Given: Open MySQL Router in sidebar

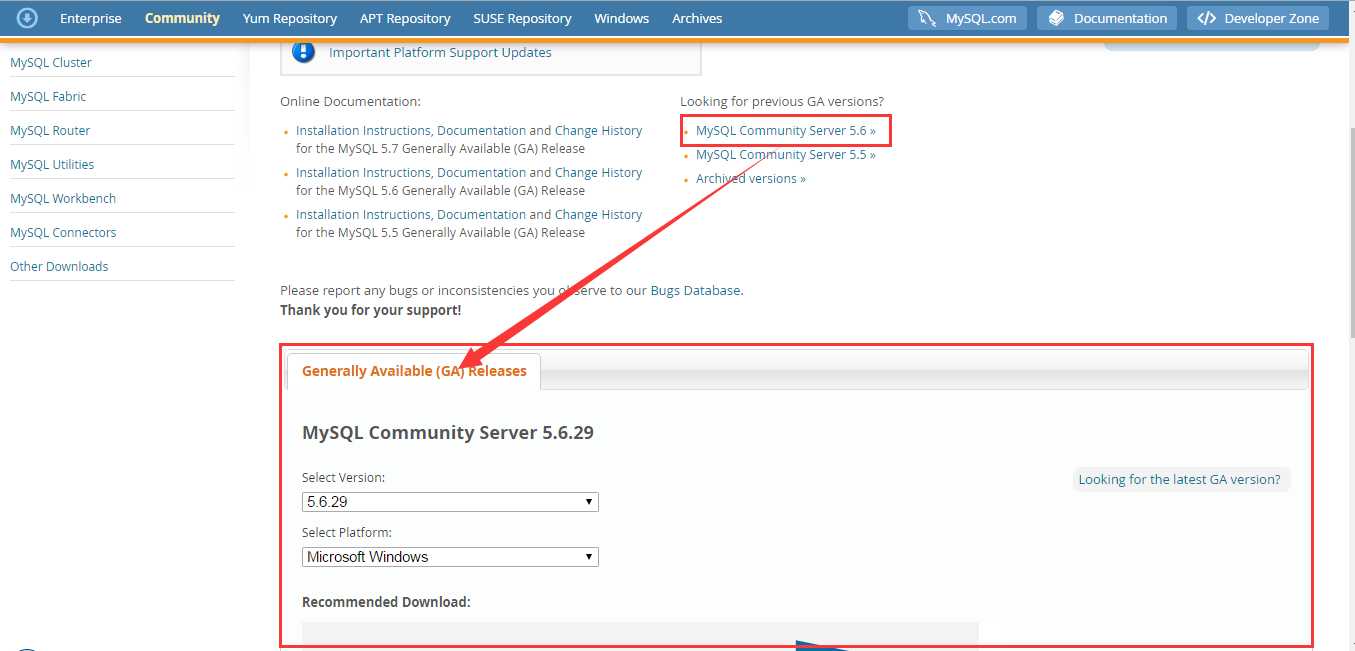Looking at the screenshot, I should coord(50,130).
